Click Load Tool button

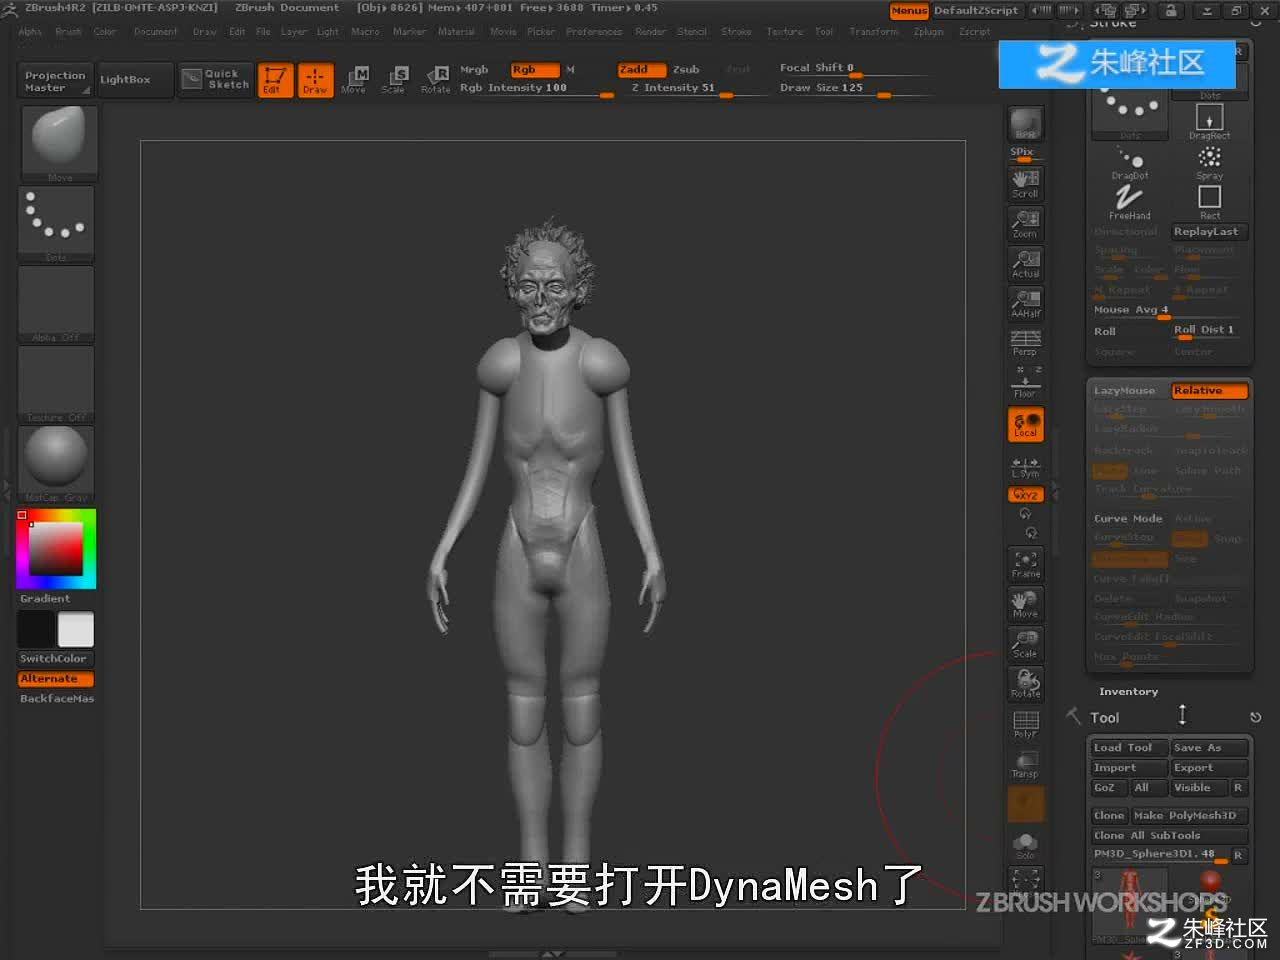(1128, 748)
